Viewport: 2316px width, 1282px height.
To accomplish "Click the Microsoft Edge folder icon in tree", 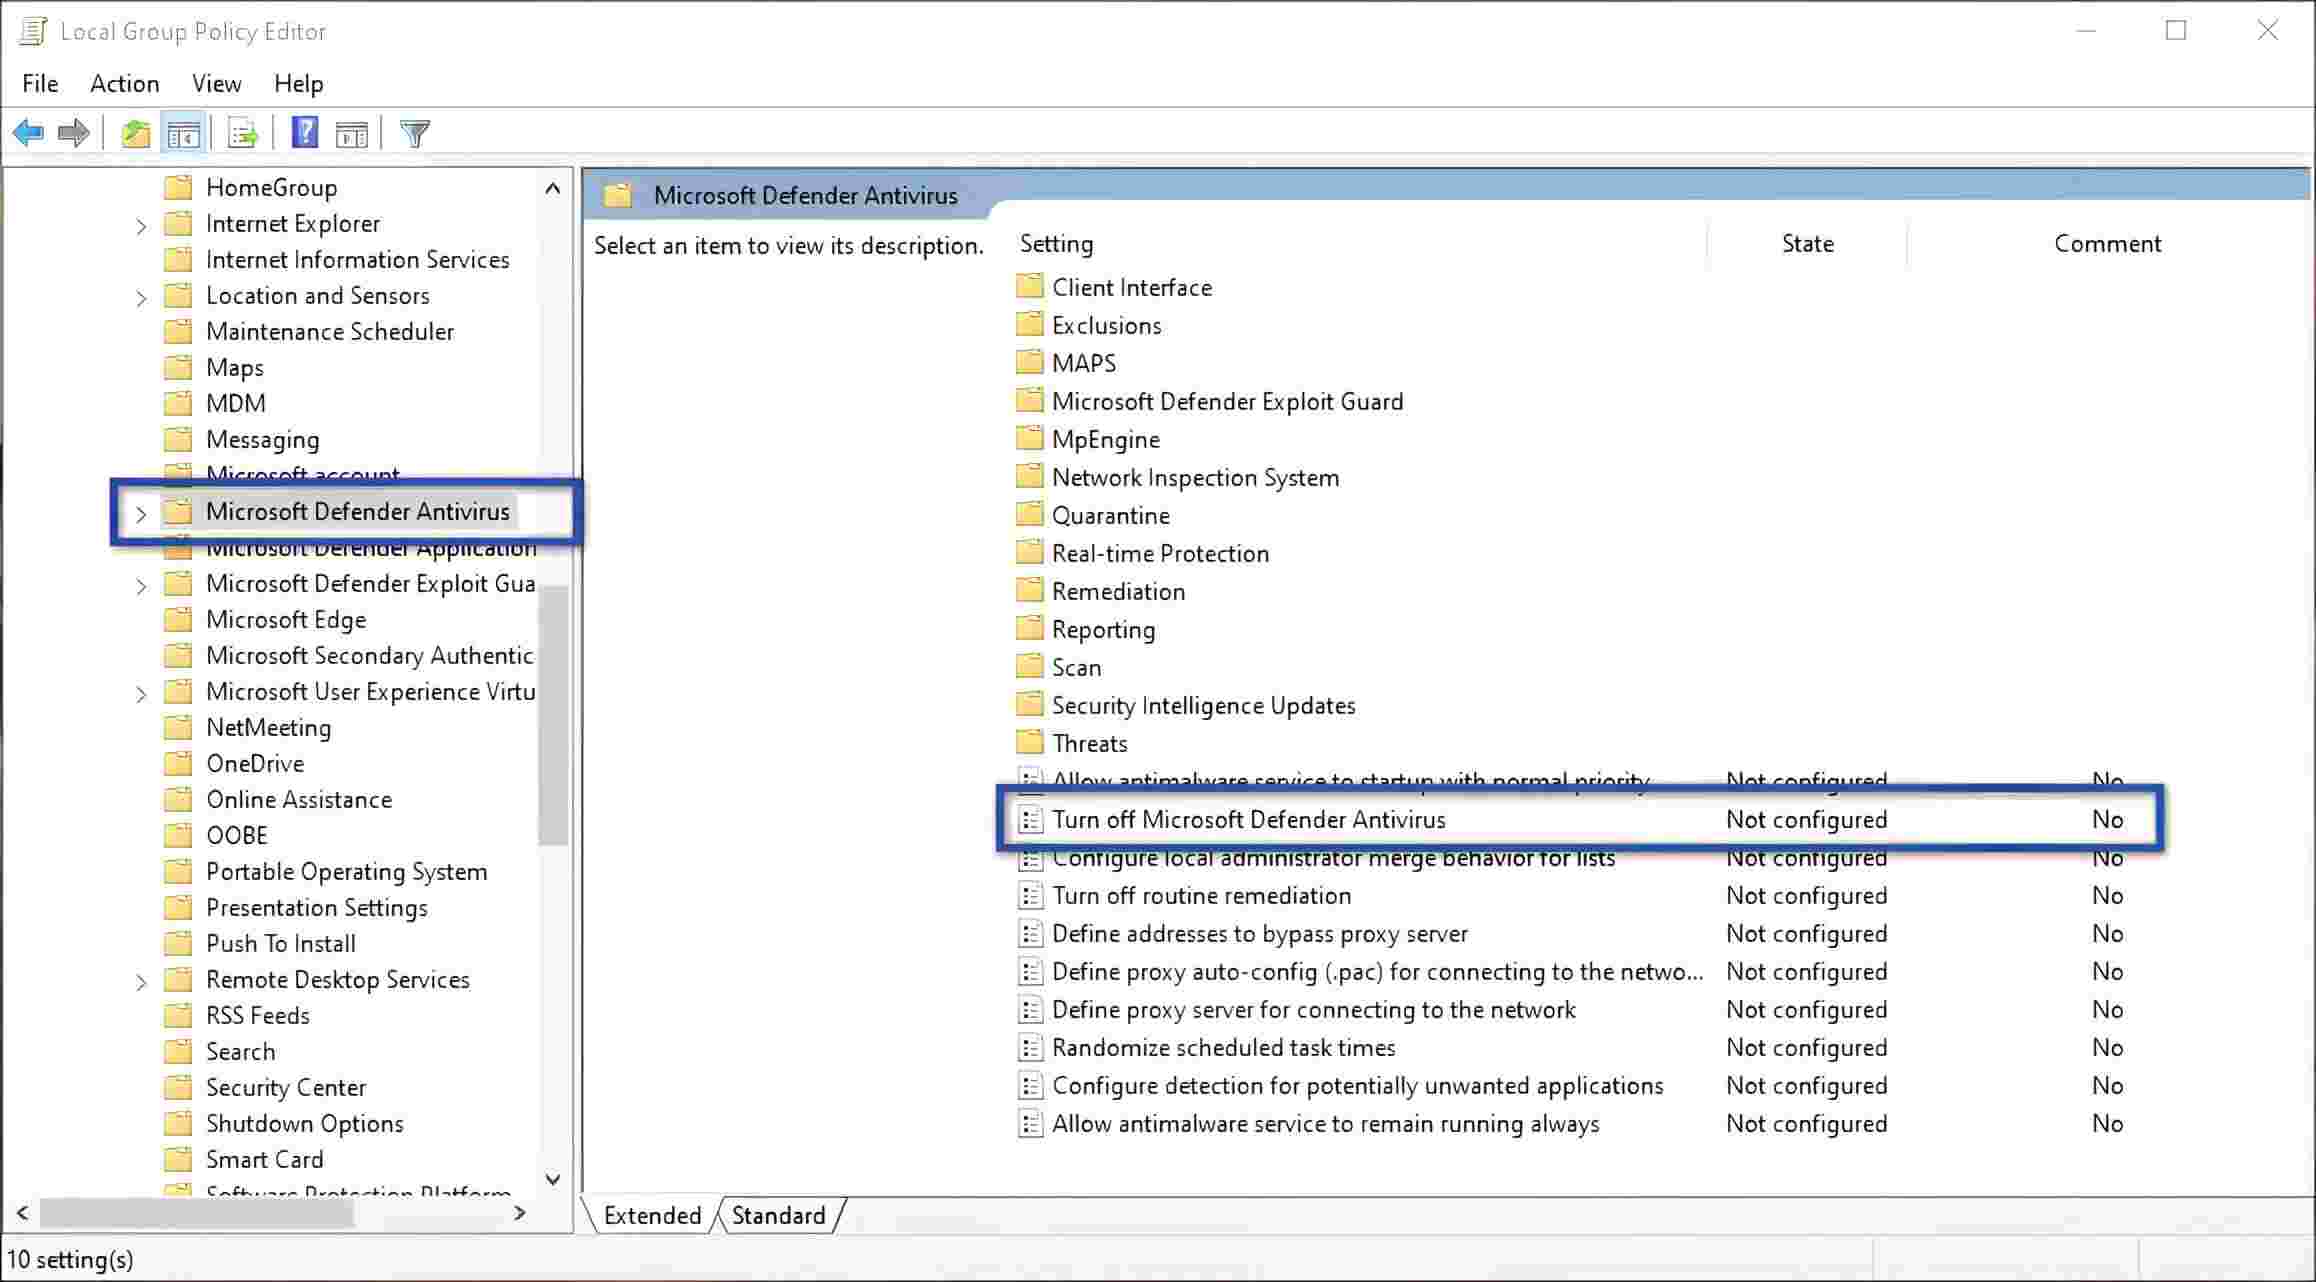I will 178,619.
